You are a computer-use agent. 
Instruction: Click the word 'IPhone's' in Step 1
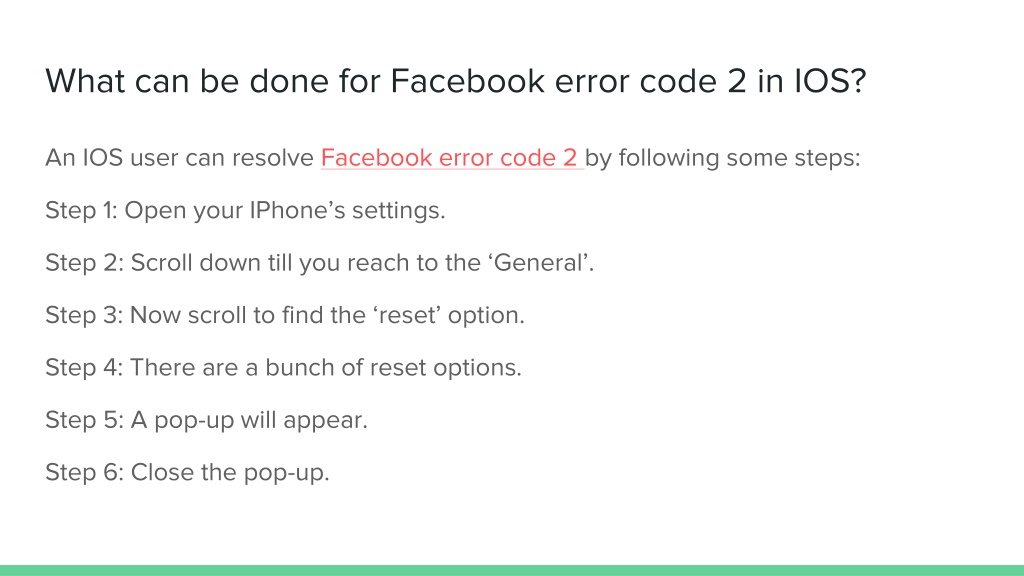(297, 210)
